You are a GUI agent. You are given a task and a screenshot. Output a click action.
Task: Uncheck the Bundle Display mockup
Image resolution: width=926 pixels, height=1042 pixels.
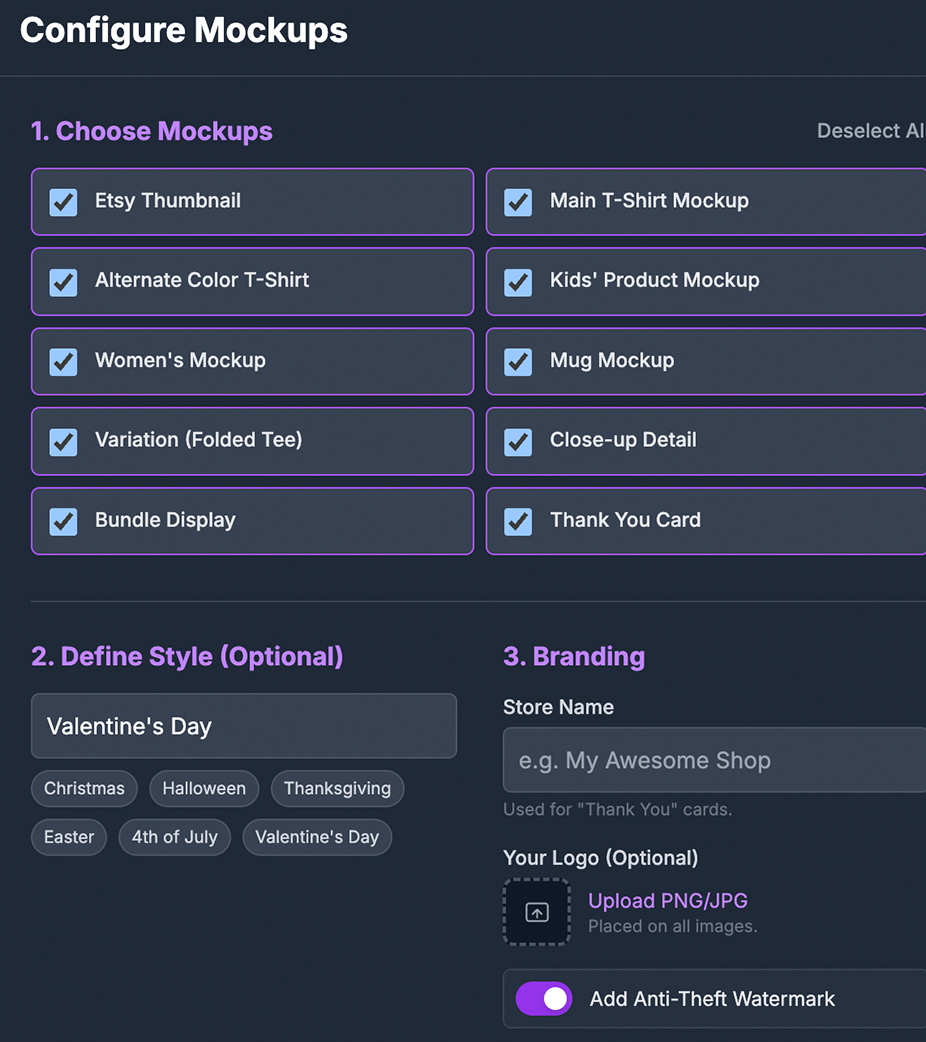pos(64,520)
